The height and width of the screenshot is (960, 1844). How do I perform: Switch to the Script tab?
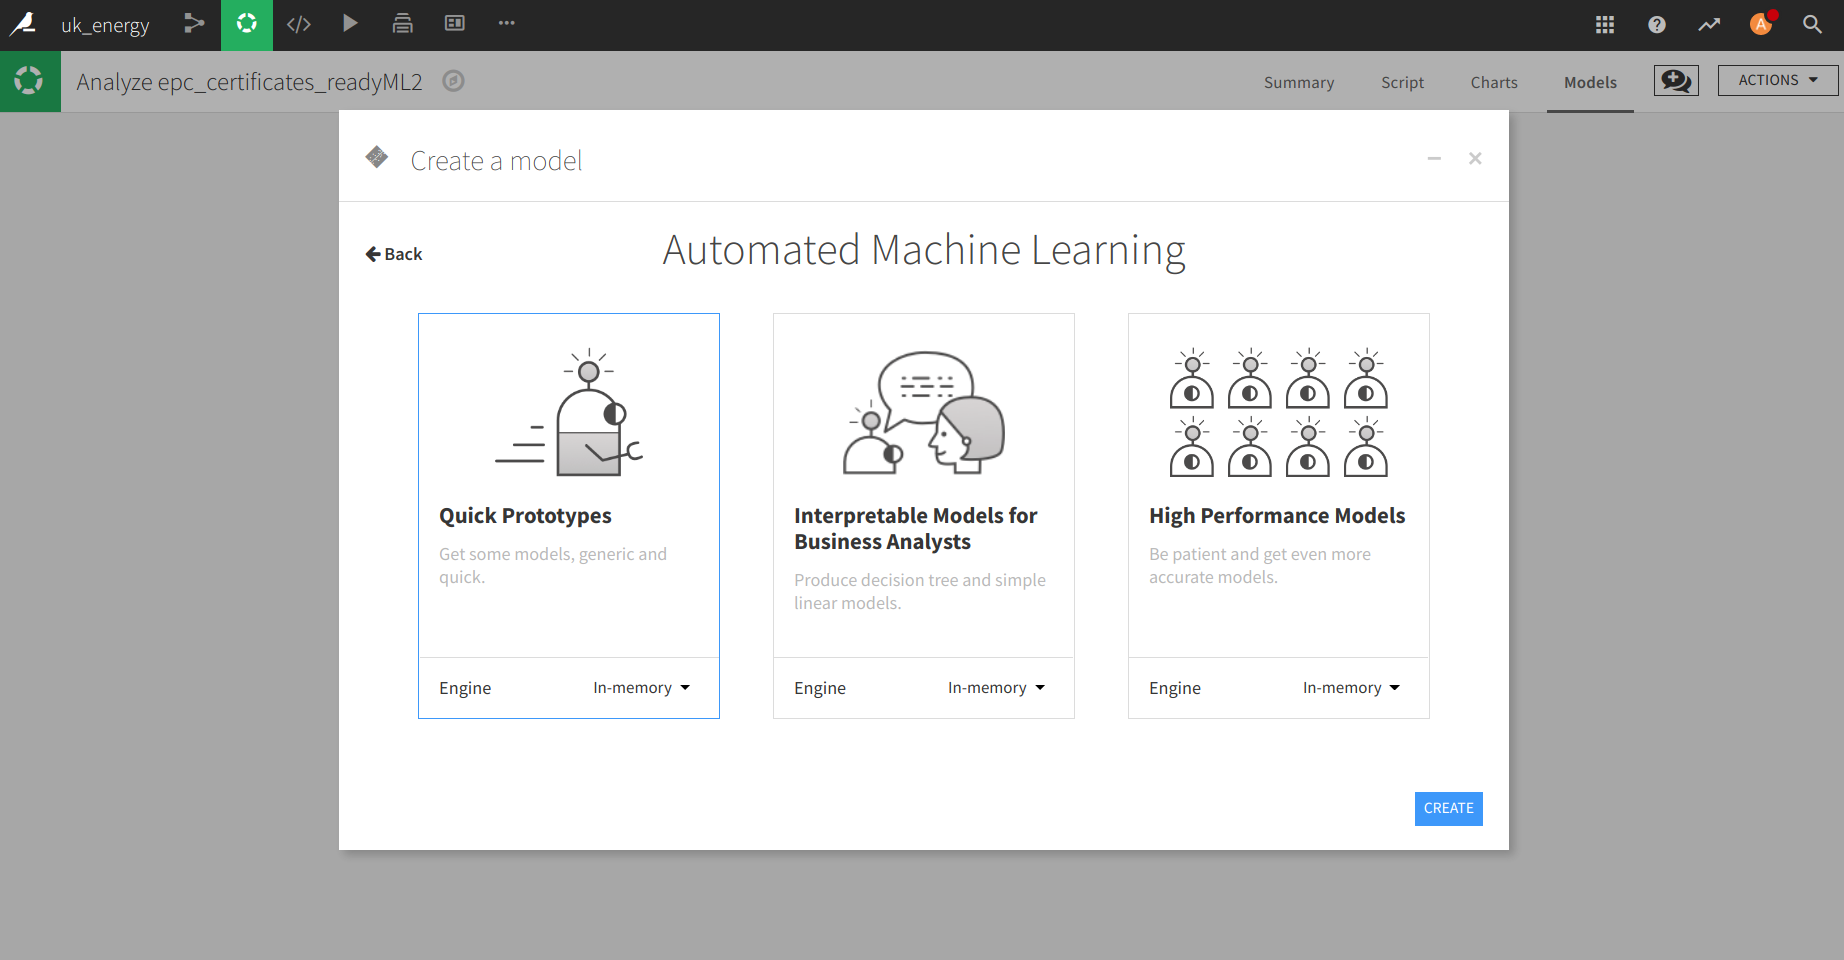(x=1402, y=83)
